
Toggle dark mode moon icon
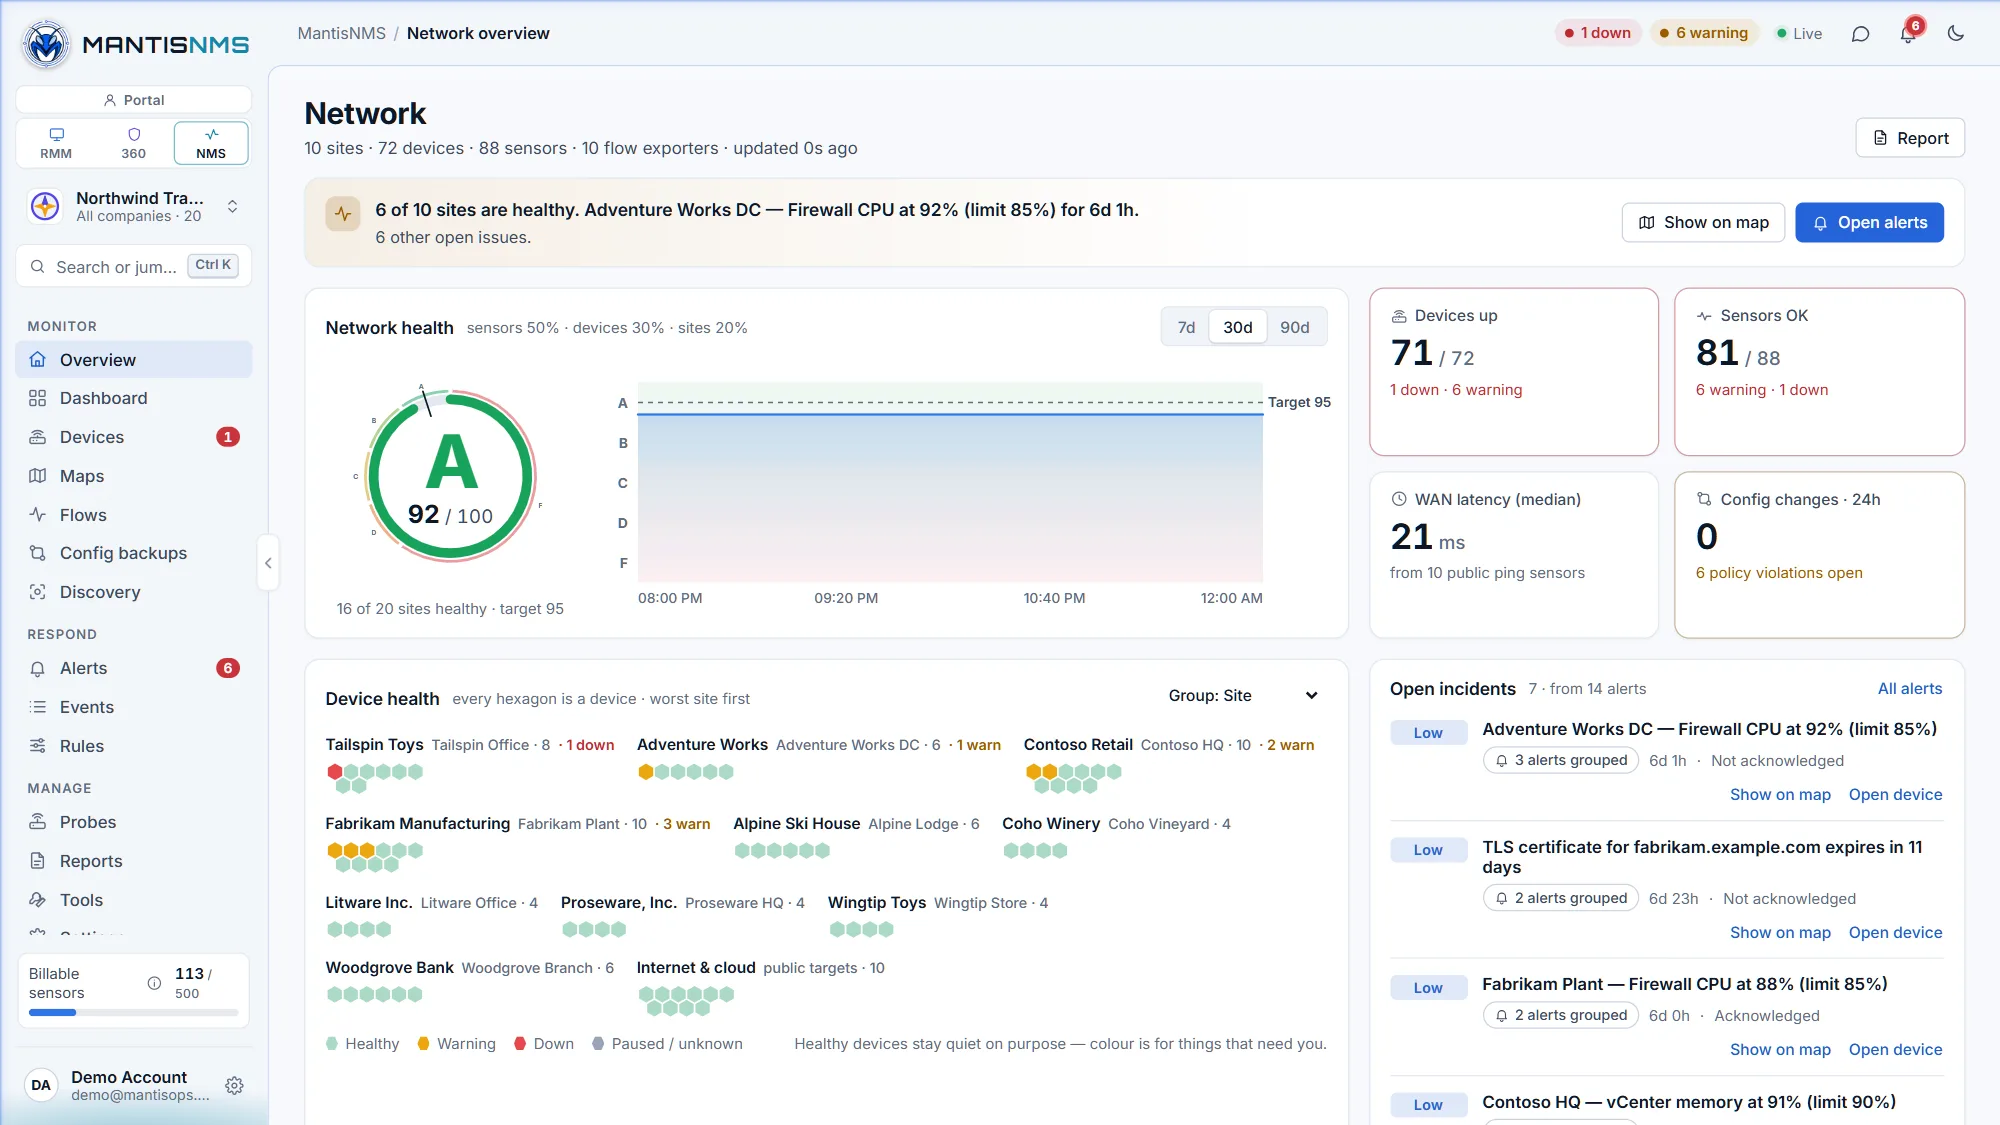pos(1956,34)
